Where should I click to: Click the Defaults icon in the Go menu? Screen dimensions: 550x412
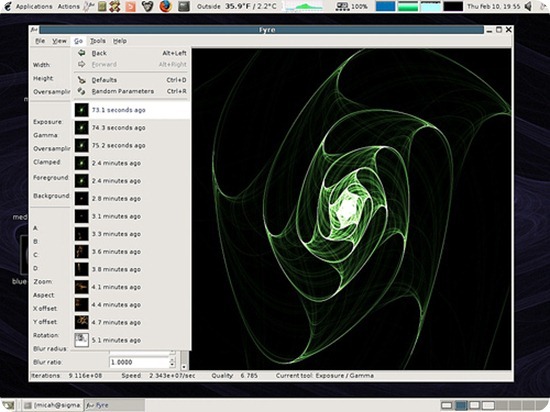coord(81,80)
